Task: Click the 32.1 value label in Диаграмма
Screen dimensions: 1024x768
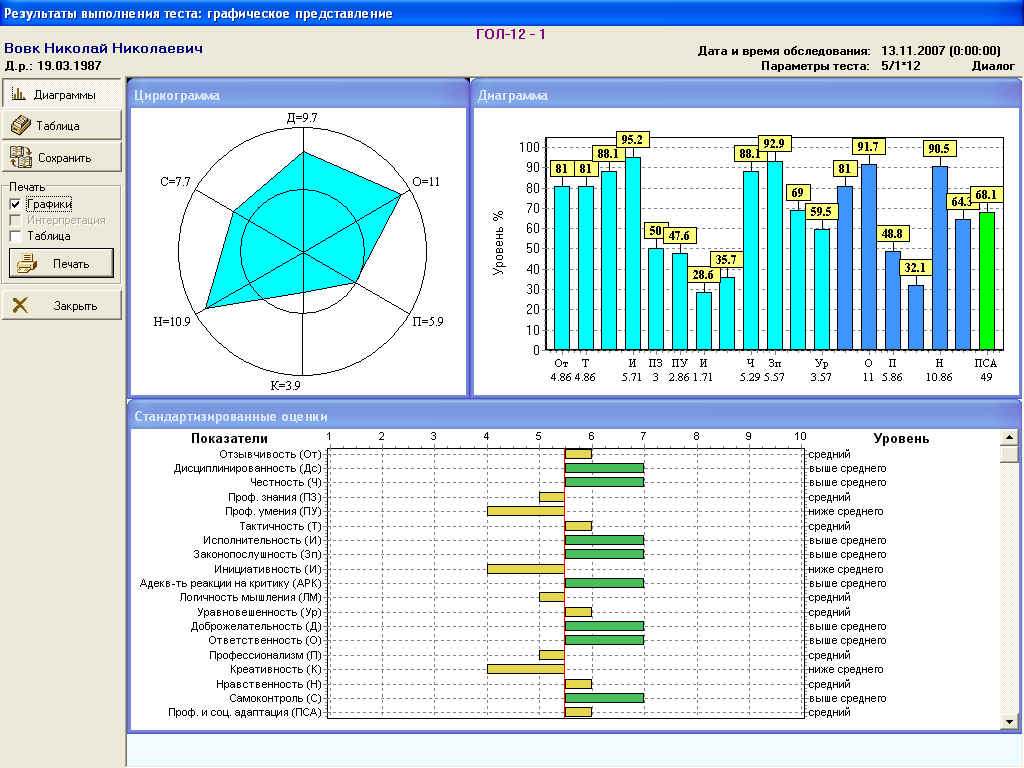Action: [915, 268]
